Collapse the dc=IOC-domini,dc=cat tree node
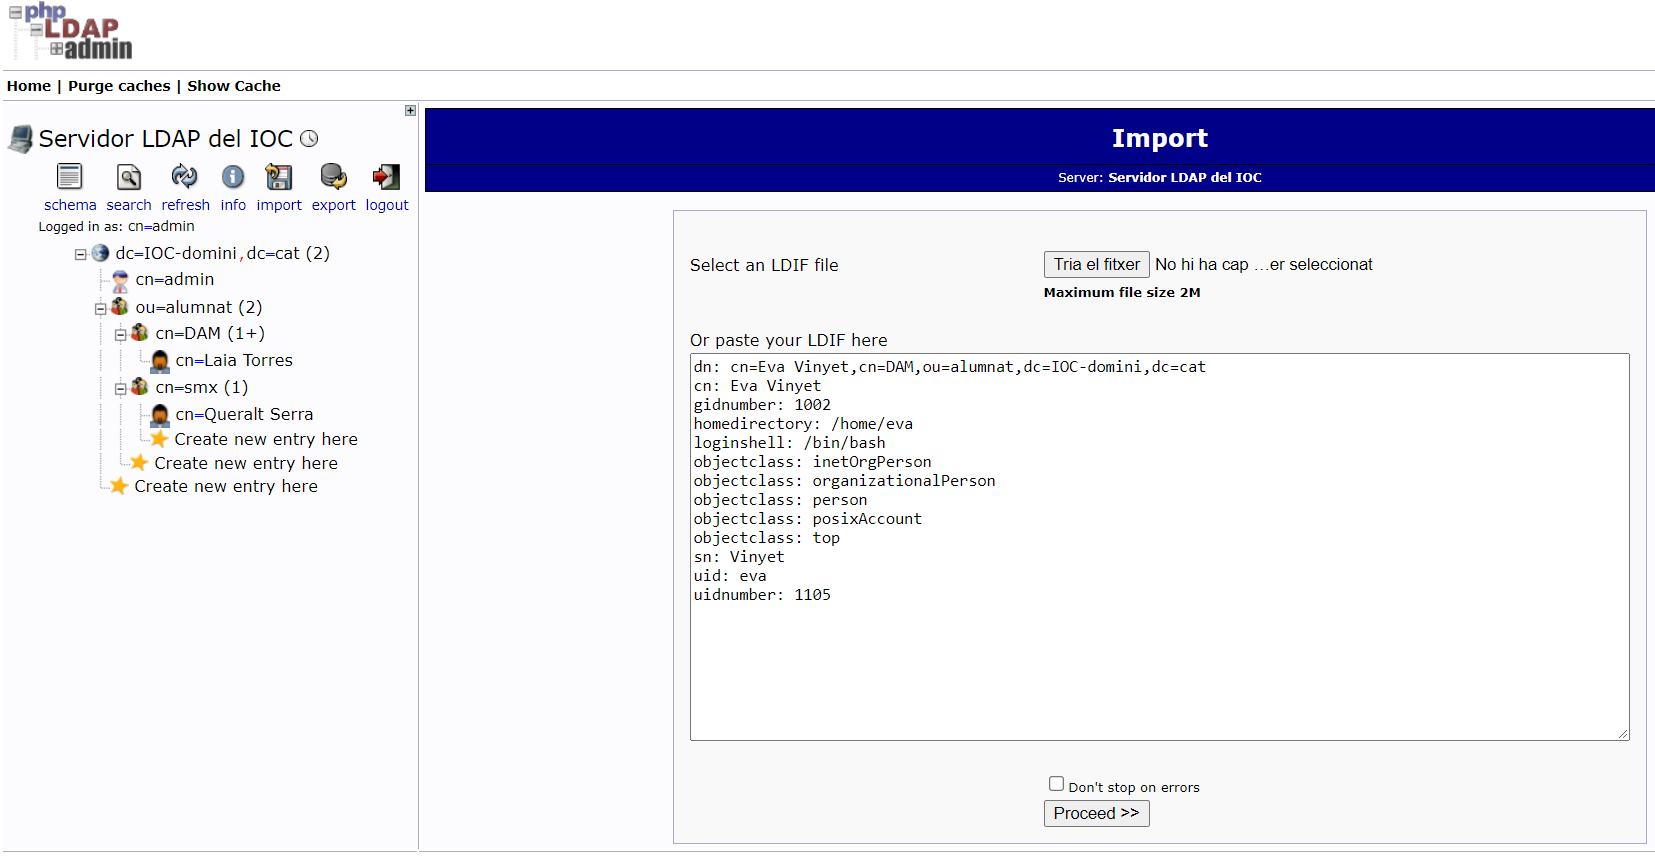This screenshot has width=1655, height=862. [x=81, y=255]
